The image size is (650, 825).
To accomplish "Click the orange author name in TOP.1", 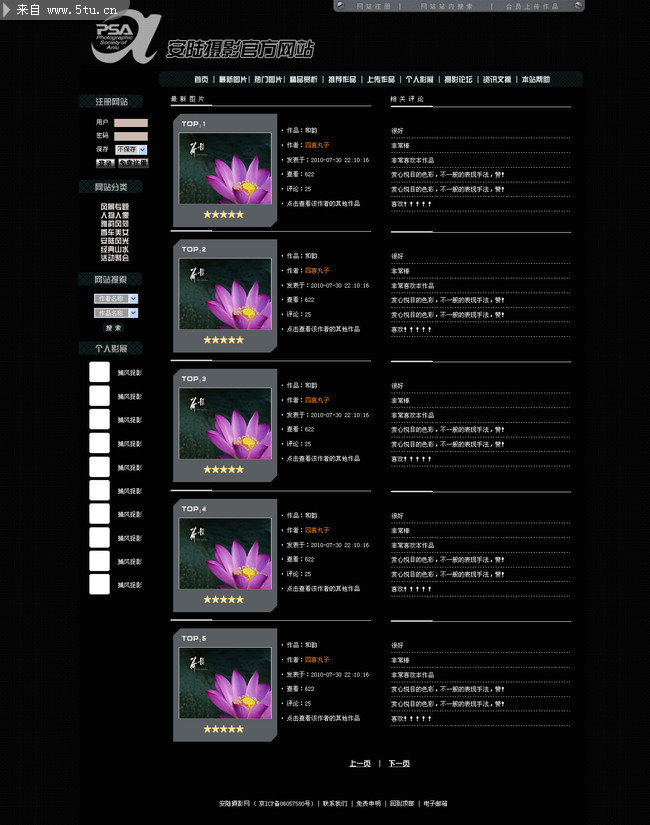I will [x=316, y=145].
